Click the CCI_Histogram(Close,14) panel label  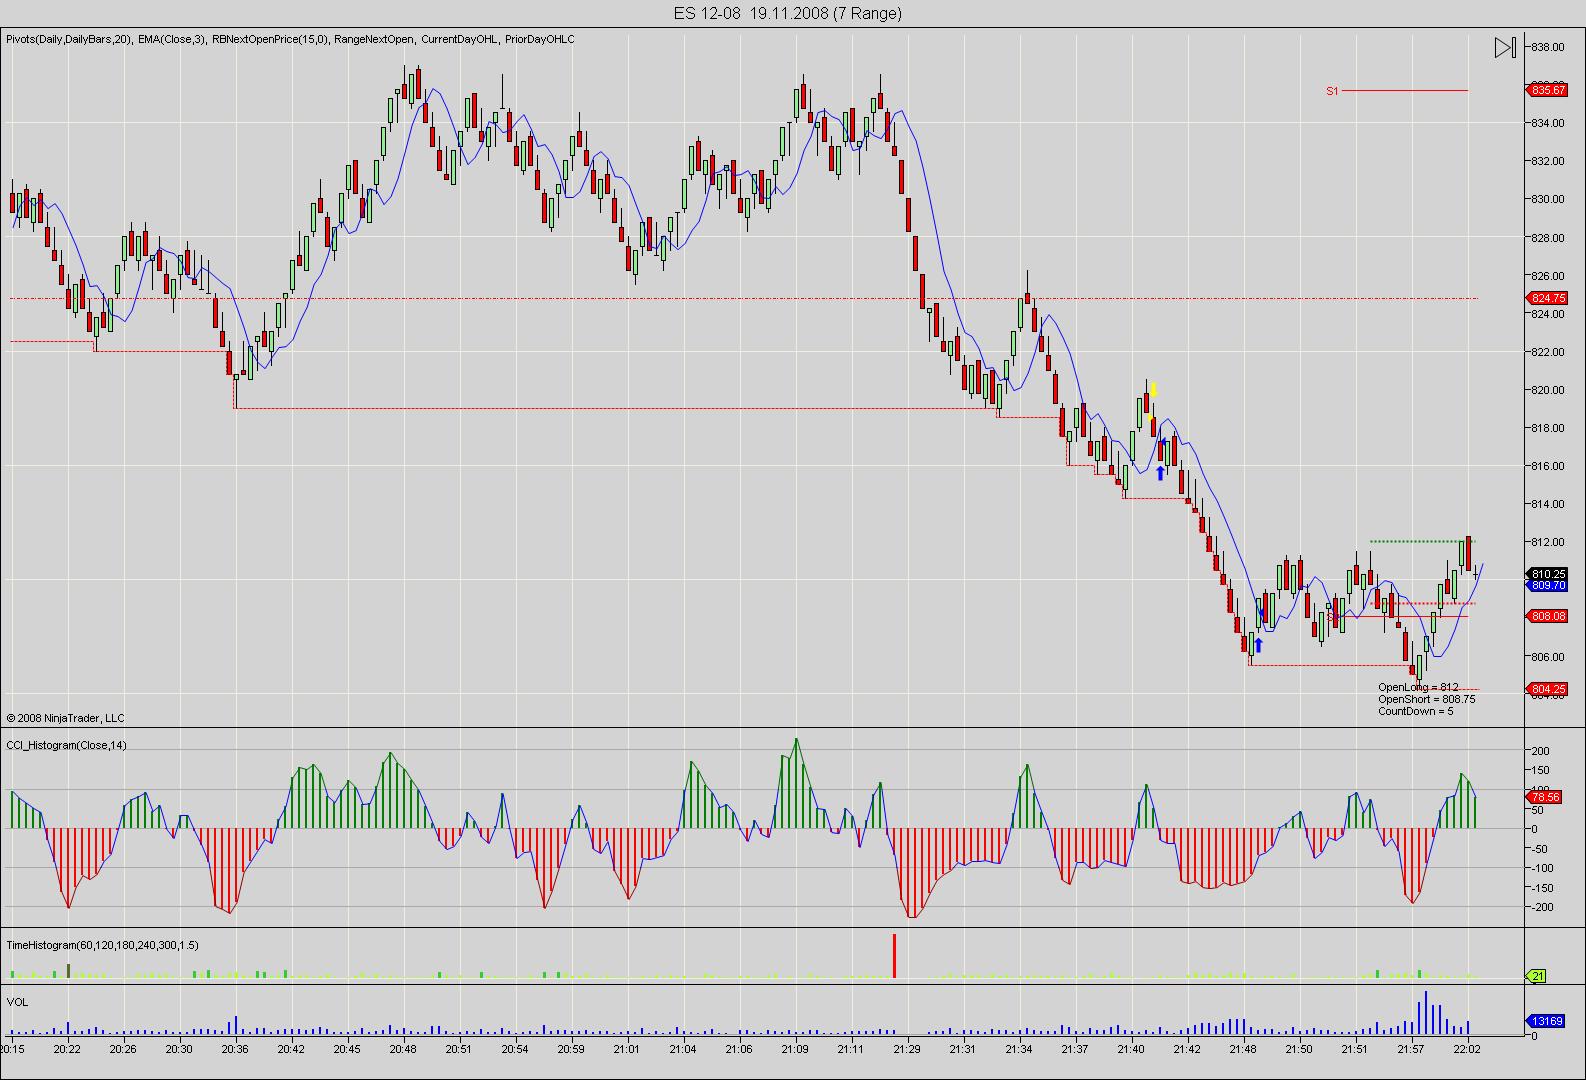(x=66, y=745)
